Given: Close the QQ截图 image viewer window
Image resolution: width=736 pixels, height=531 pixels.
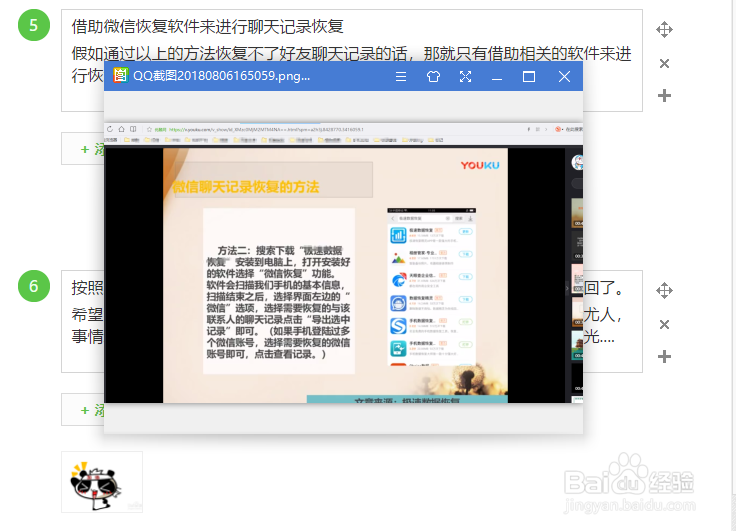Looking at the screenshot, I should tap(564, 77).
